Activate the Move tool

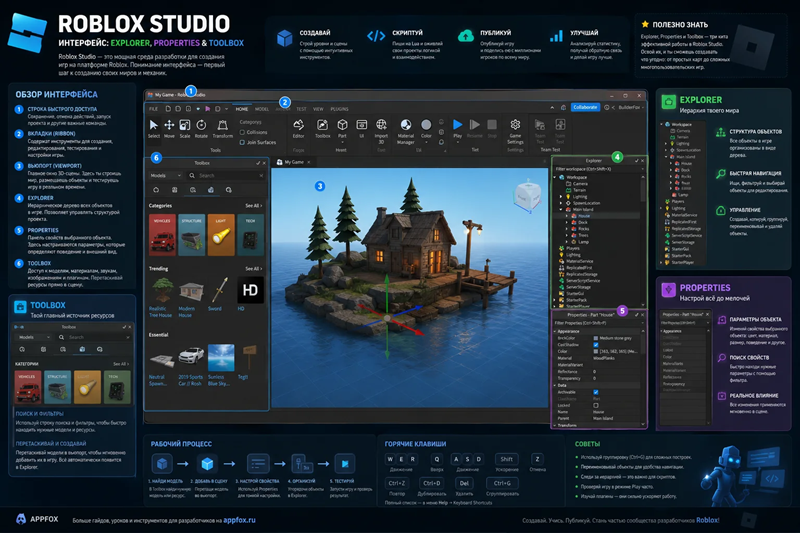169,129
